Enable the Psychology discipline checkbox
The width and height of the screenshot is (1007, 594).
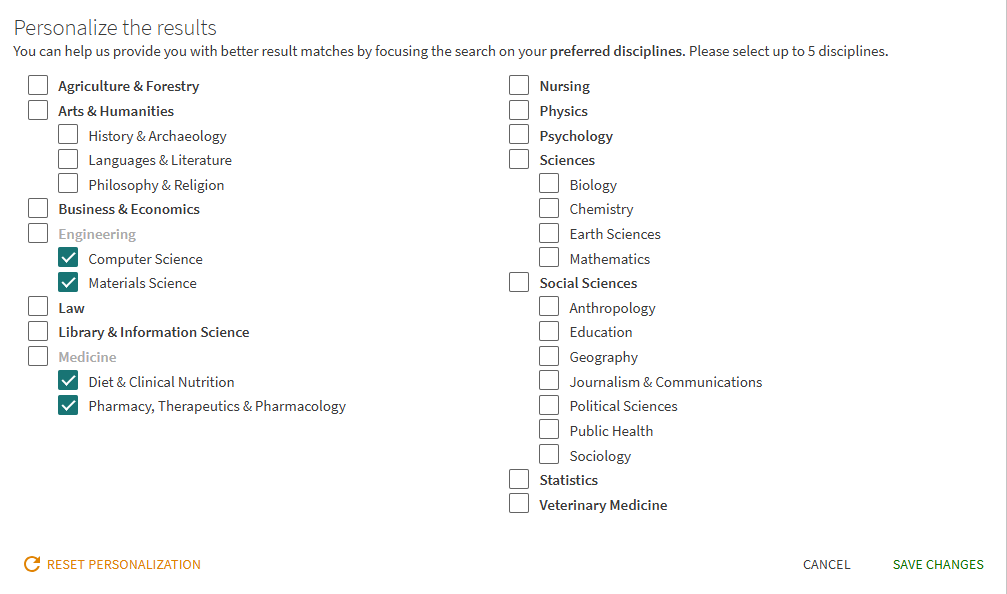tap(519, 135)
